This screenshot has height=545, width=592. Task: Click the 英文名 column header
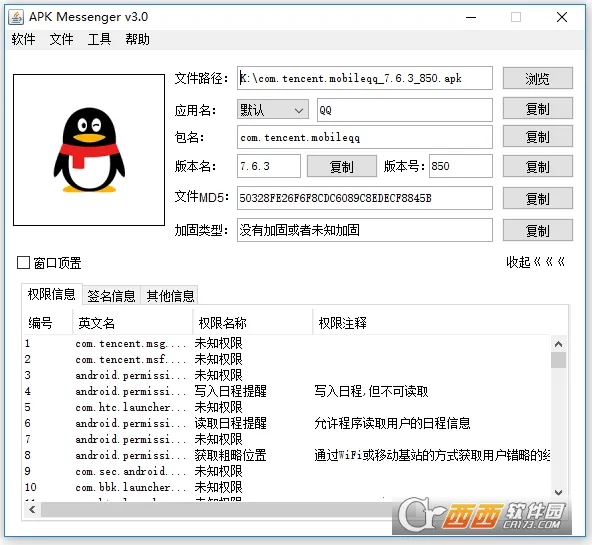(133, 323)
